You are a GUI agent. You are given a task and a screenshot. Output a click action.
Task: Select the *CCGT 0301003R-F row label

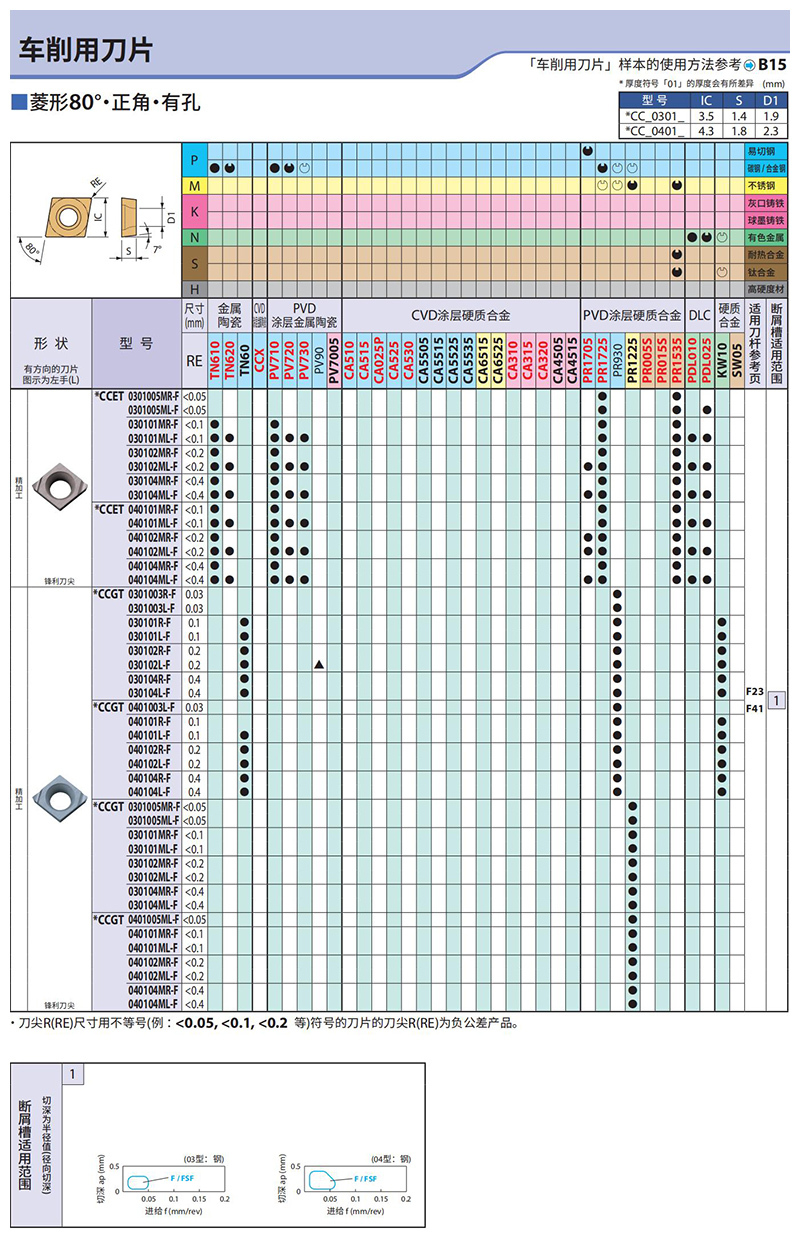pos(137,594)
